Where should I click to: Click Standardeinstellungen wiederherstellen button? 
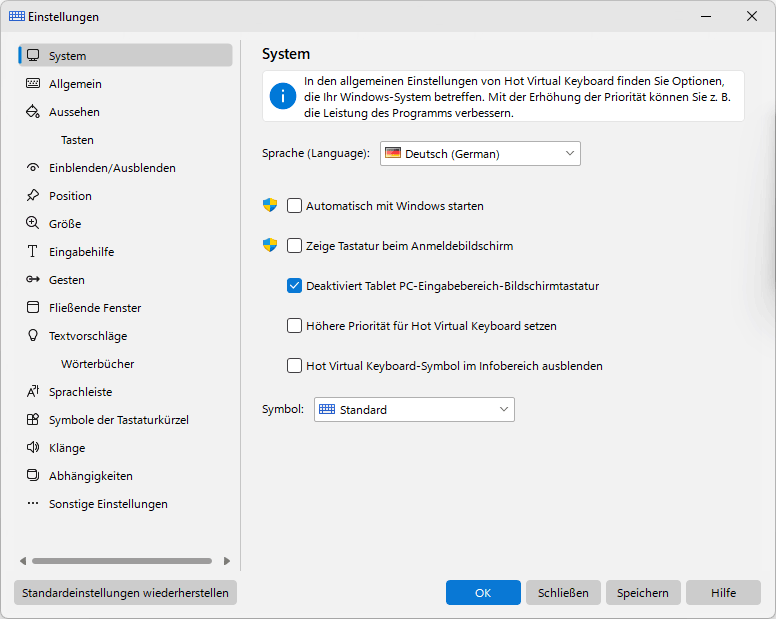point(125,592)
